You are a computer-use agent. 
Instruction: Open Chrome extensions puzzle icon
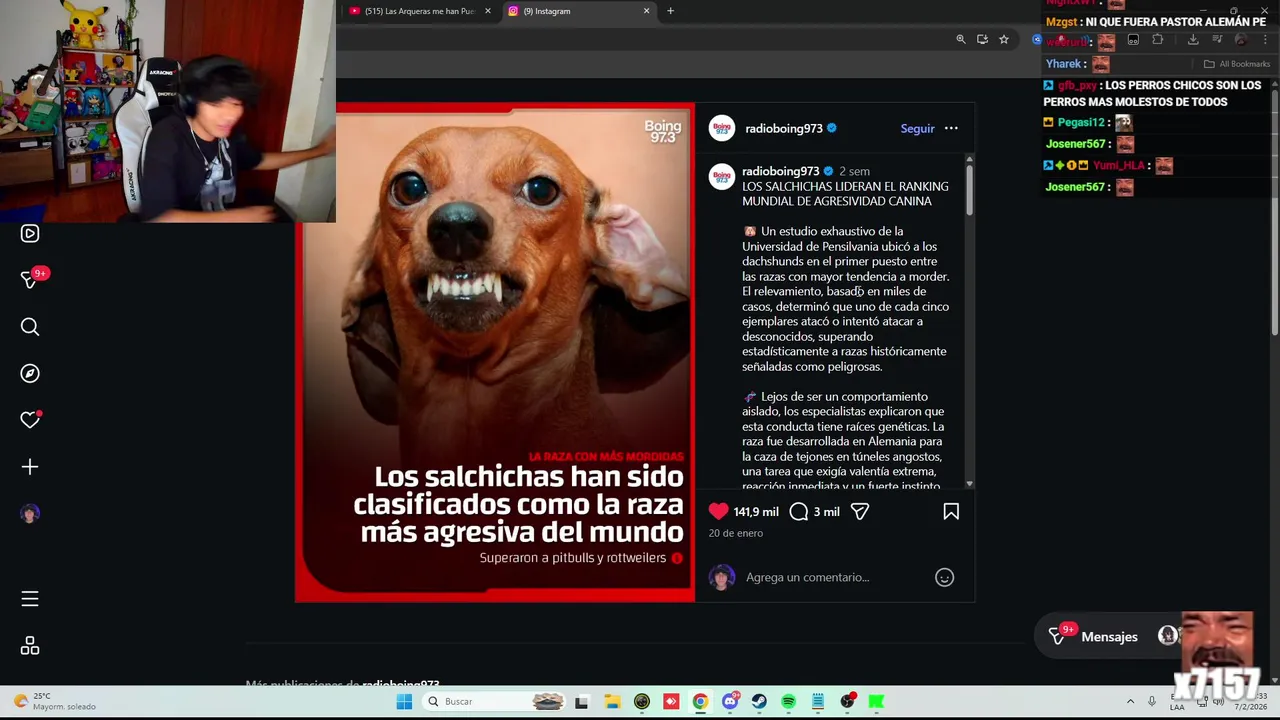click(1158, 39)
